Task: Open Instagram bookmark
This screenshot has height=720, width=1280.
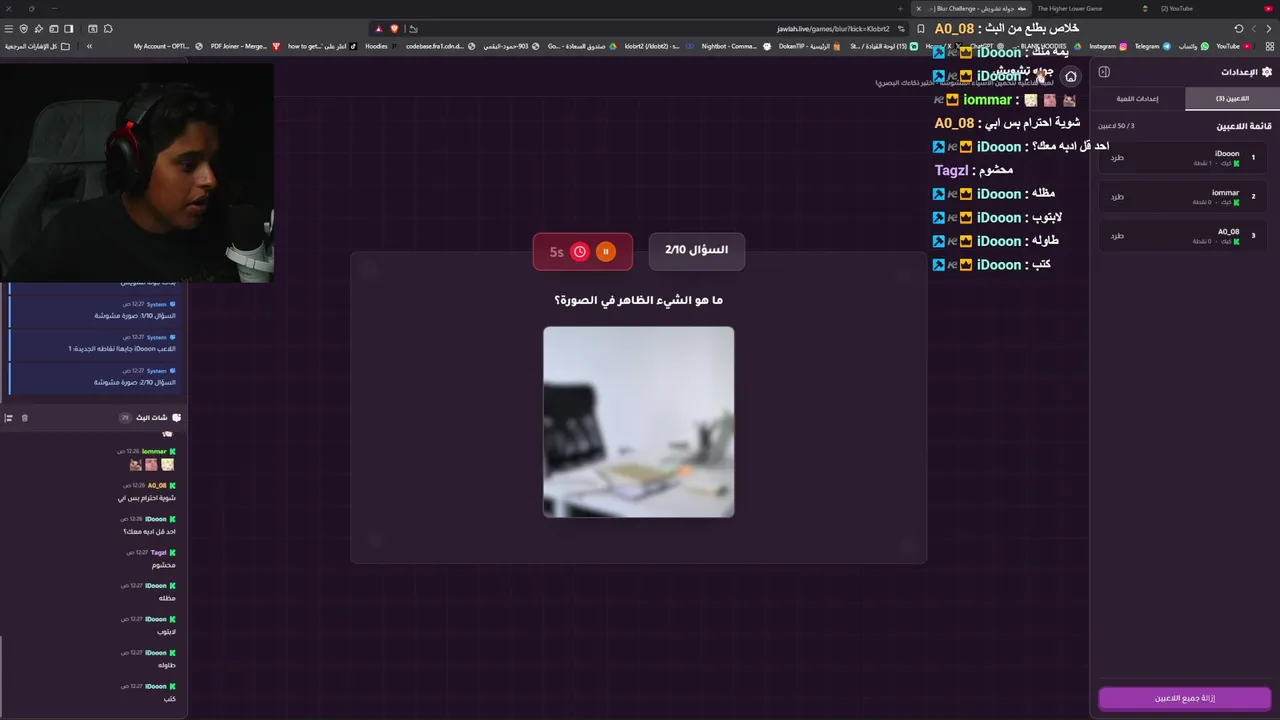Action: [x=1108, y=46]
